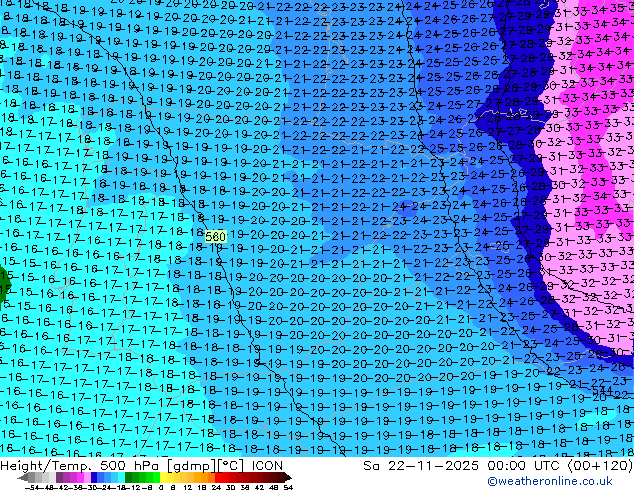Screen dimensions: 634x490
Task: Click the dark maroon right arrow end of the color scale
Action: click(x=288, y=478)
